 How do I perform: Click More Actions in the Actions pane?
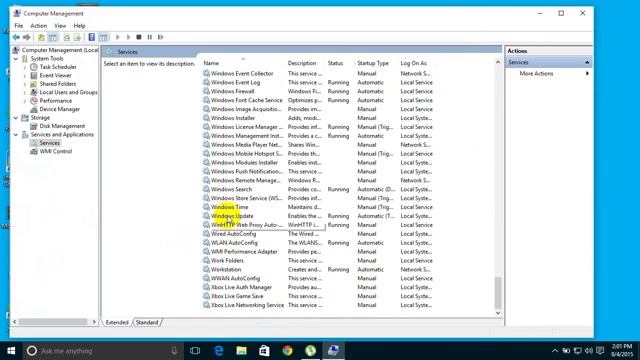[536, 73]
